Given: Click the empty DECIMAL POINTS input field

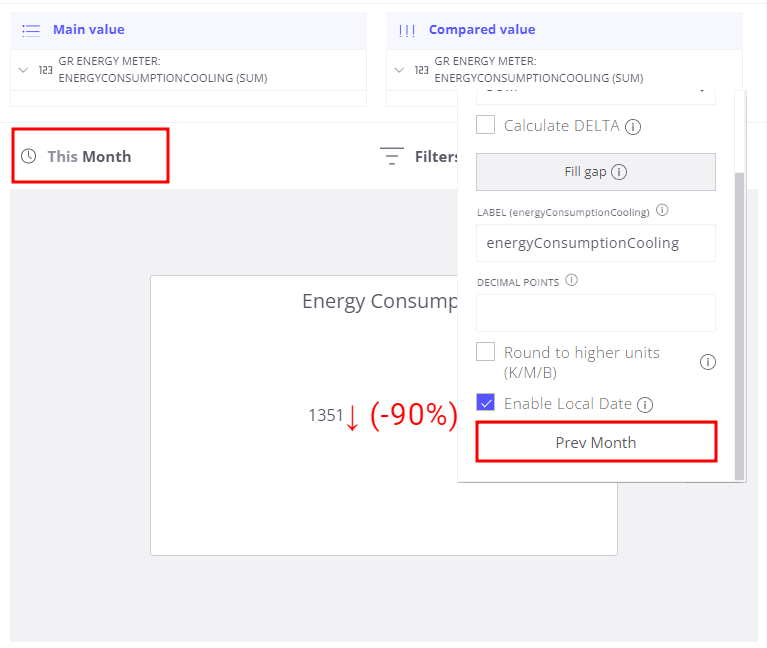Looking at the screenshot, I should [595, 313].
